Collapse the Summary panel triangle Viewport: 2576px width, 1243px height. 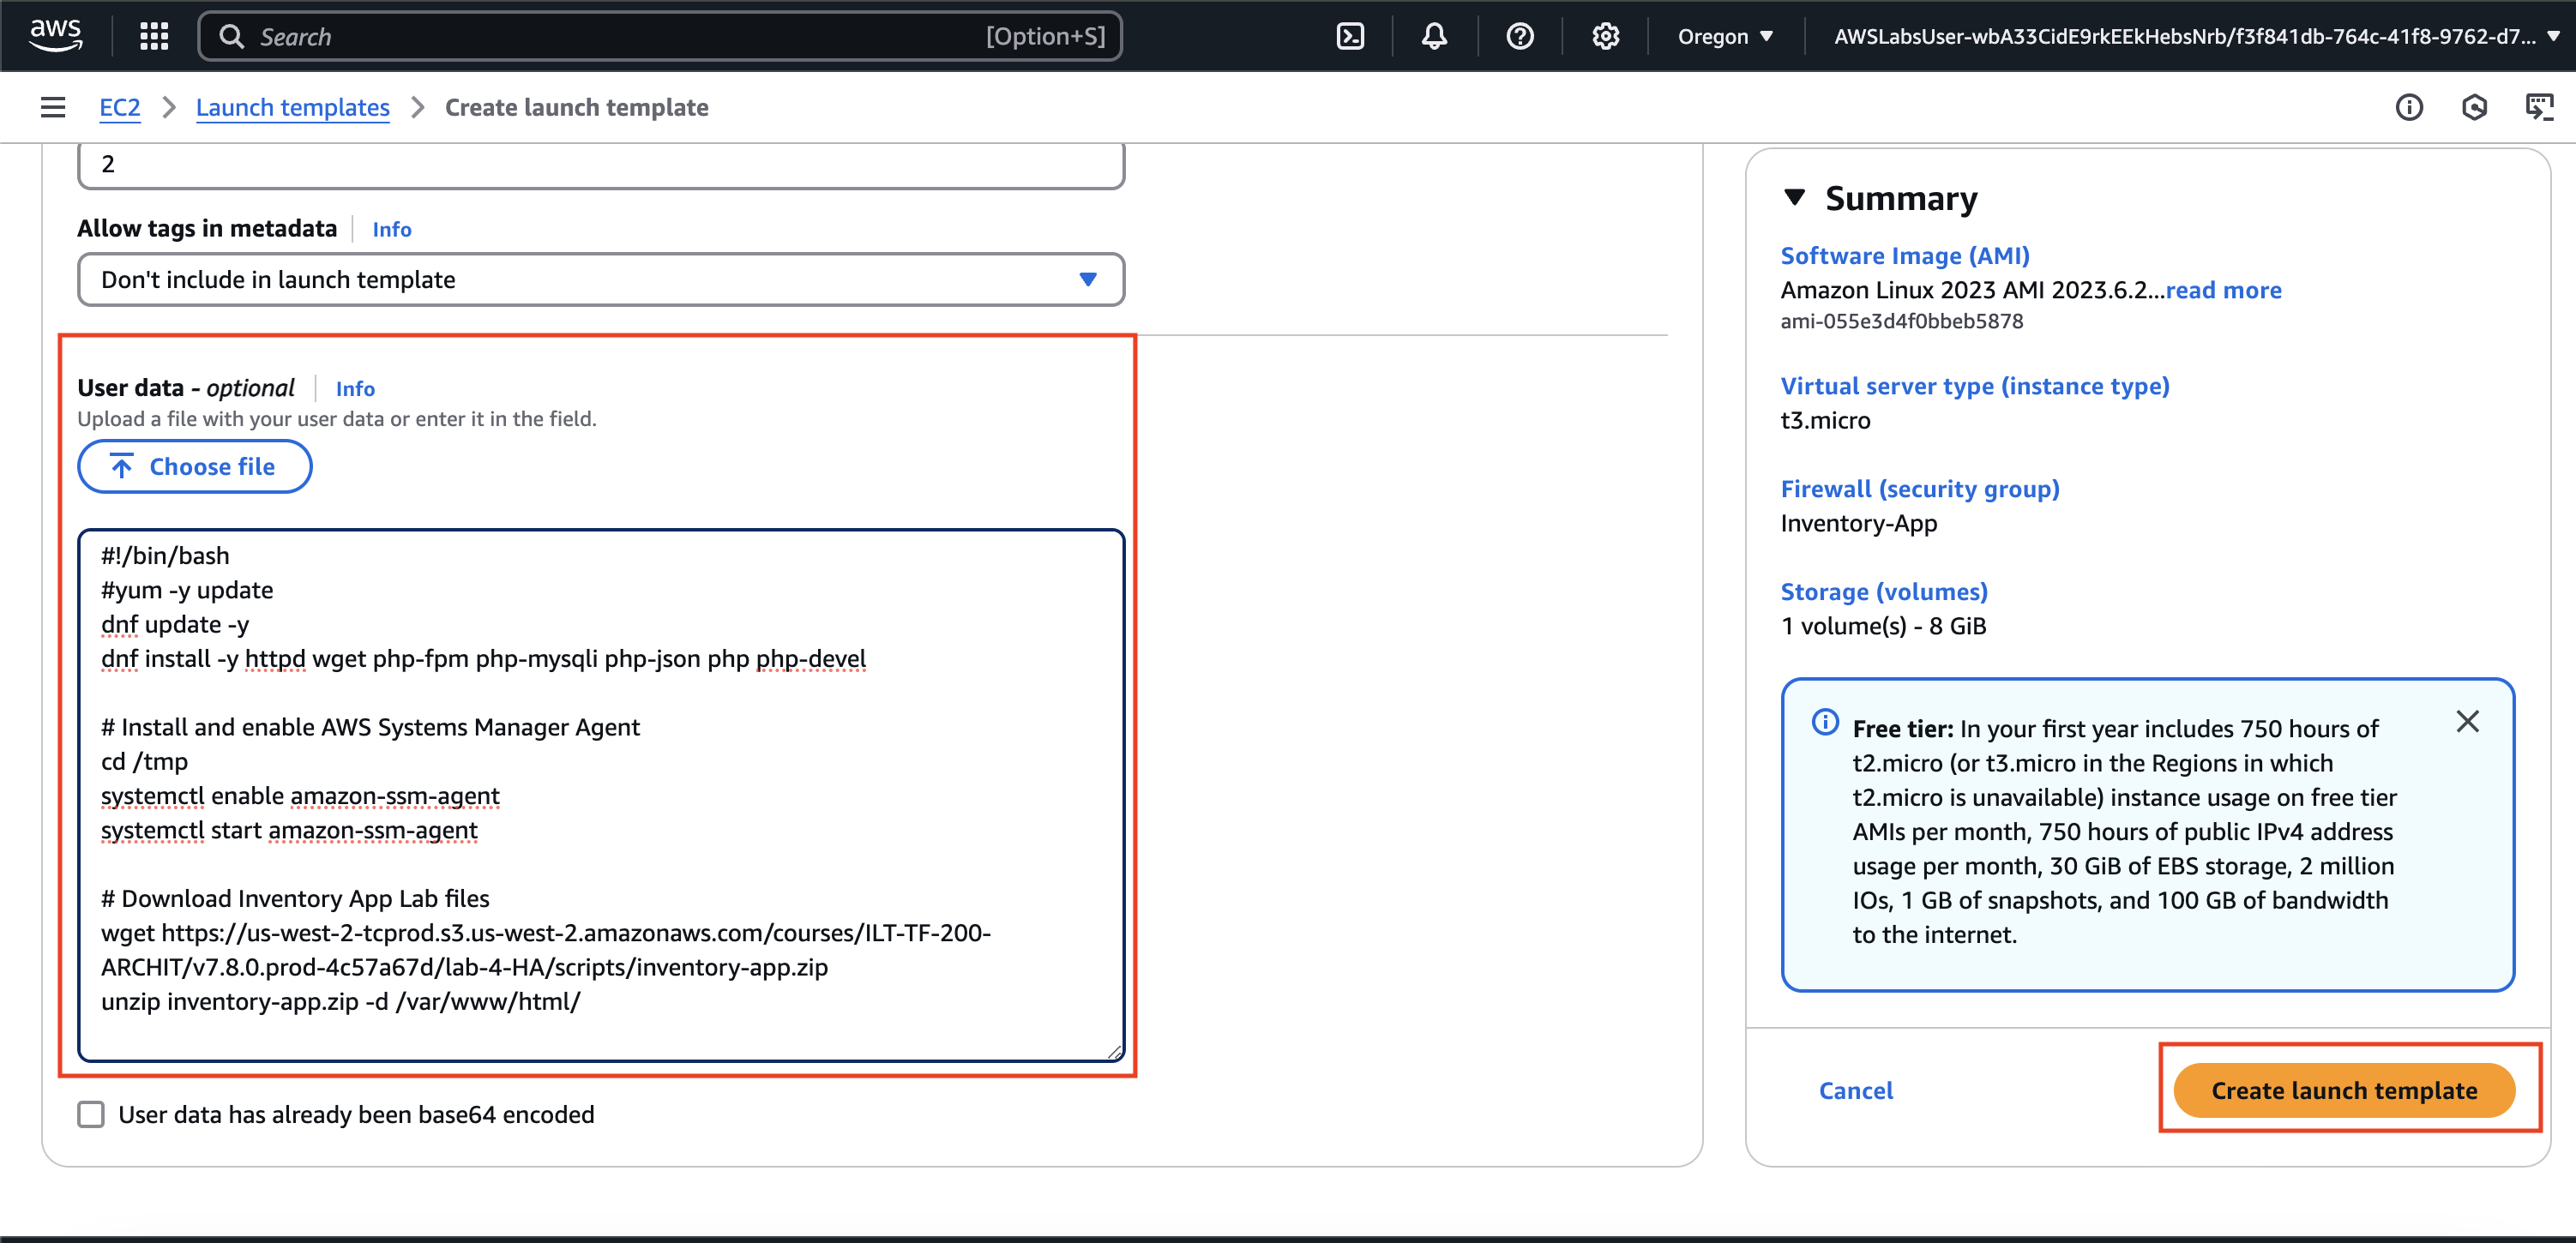click(1794, 197)
